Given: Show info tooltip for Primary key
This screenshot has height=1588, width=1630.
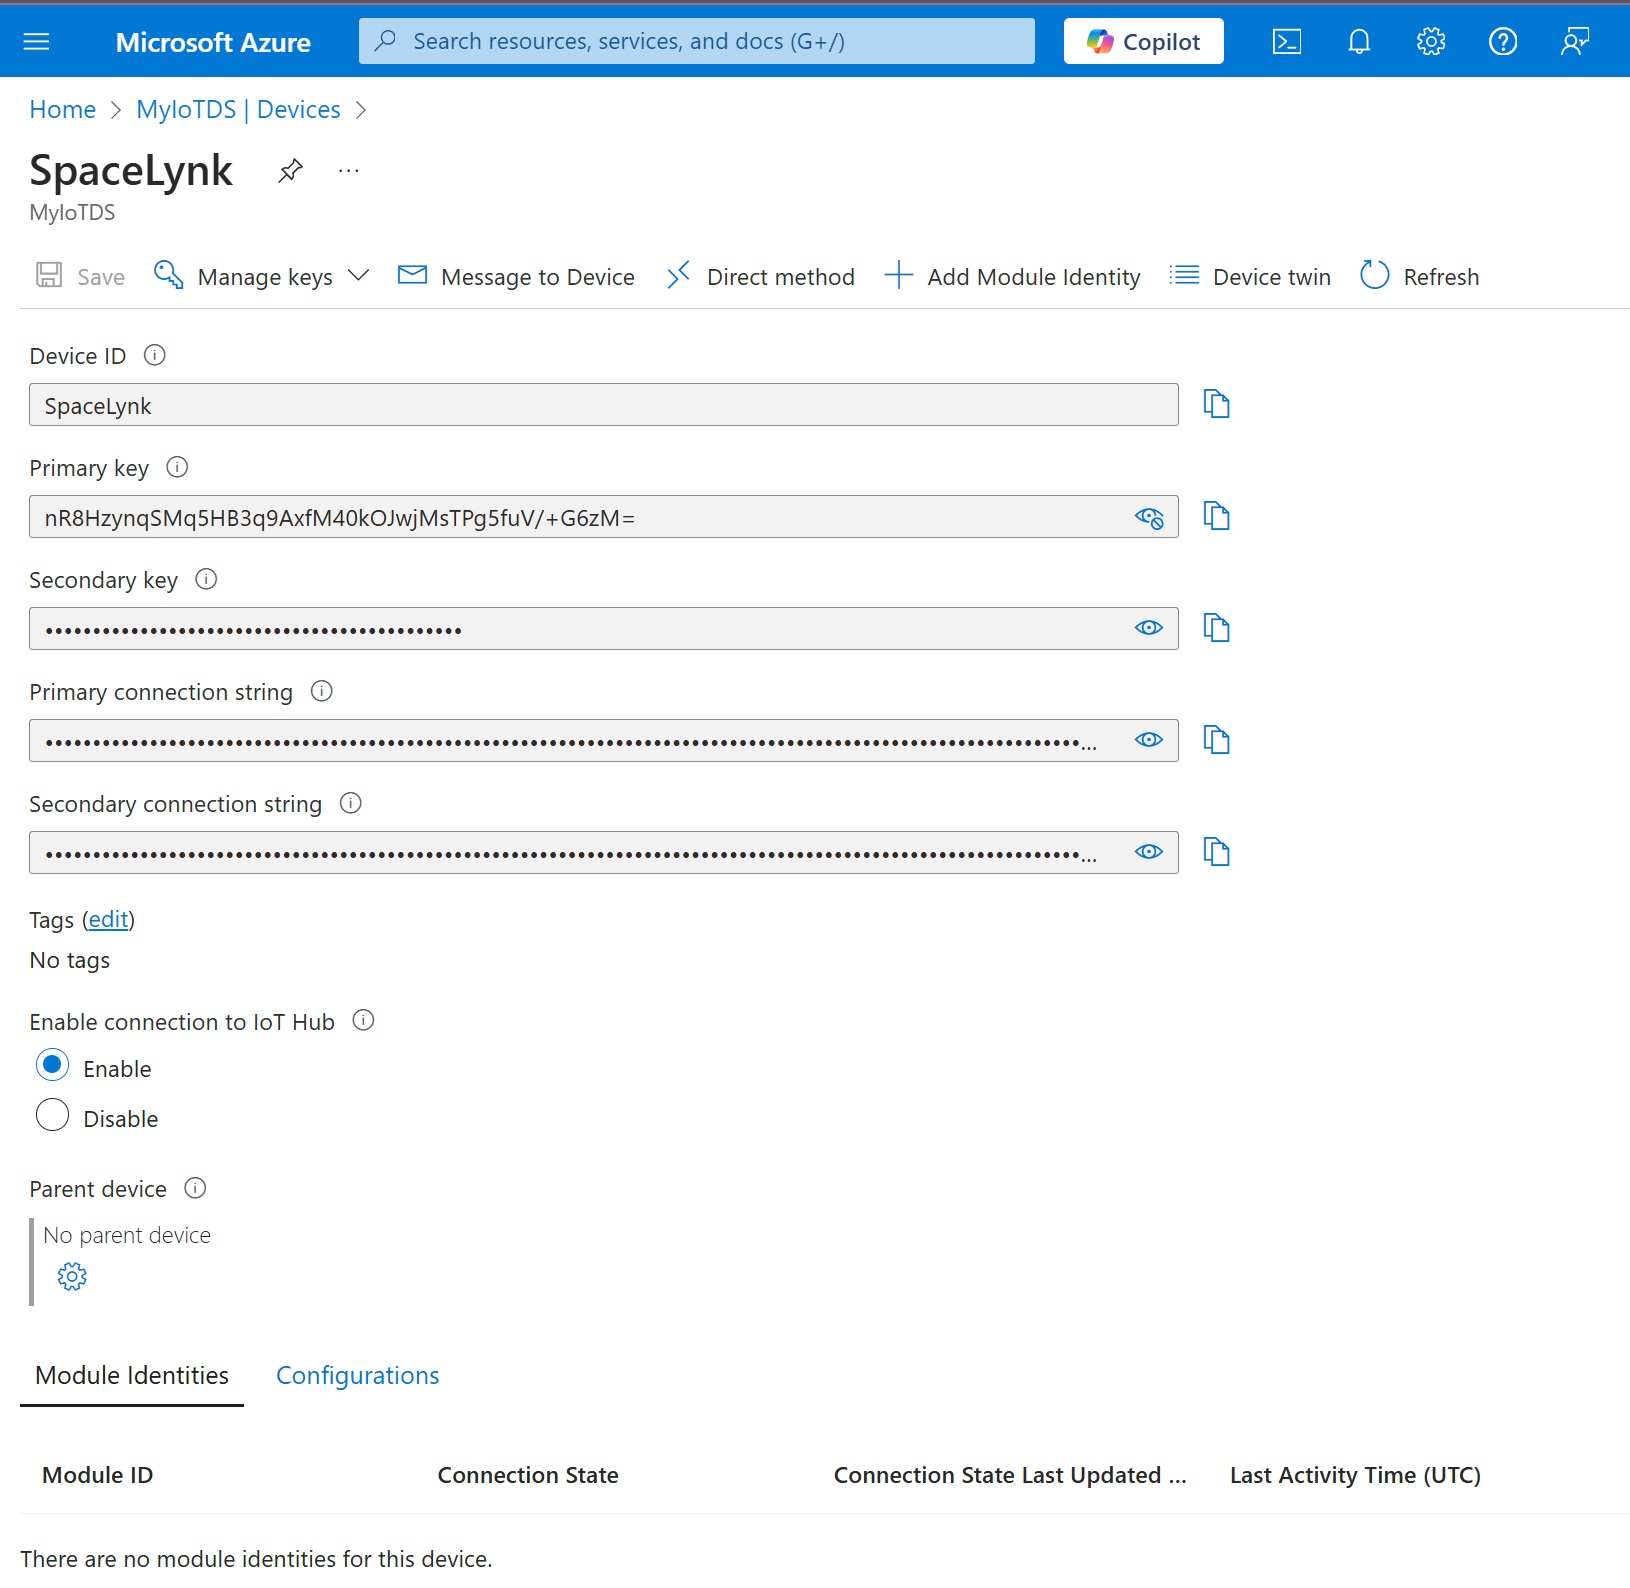Looking at the screenshot, I should tap(177, 467).
